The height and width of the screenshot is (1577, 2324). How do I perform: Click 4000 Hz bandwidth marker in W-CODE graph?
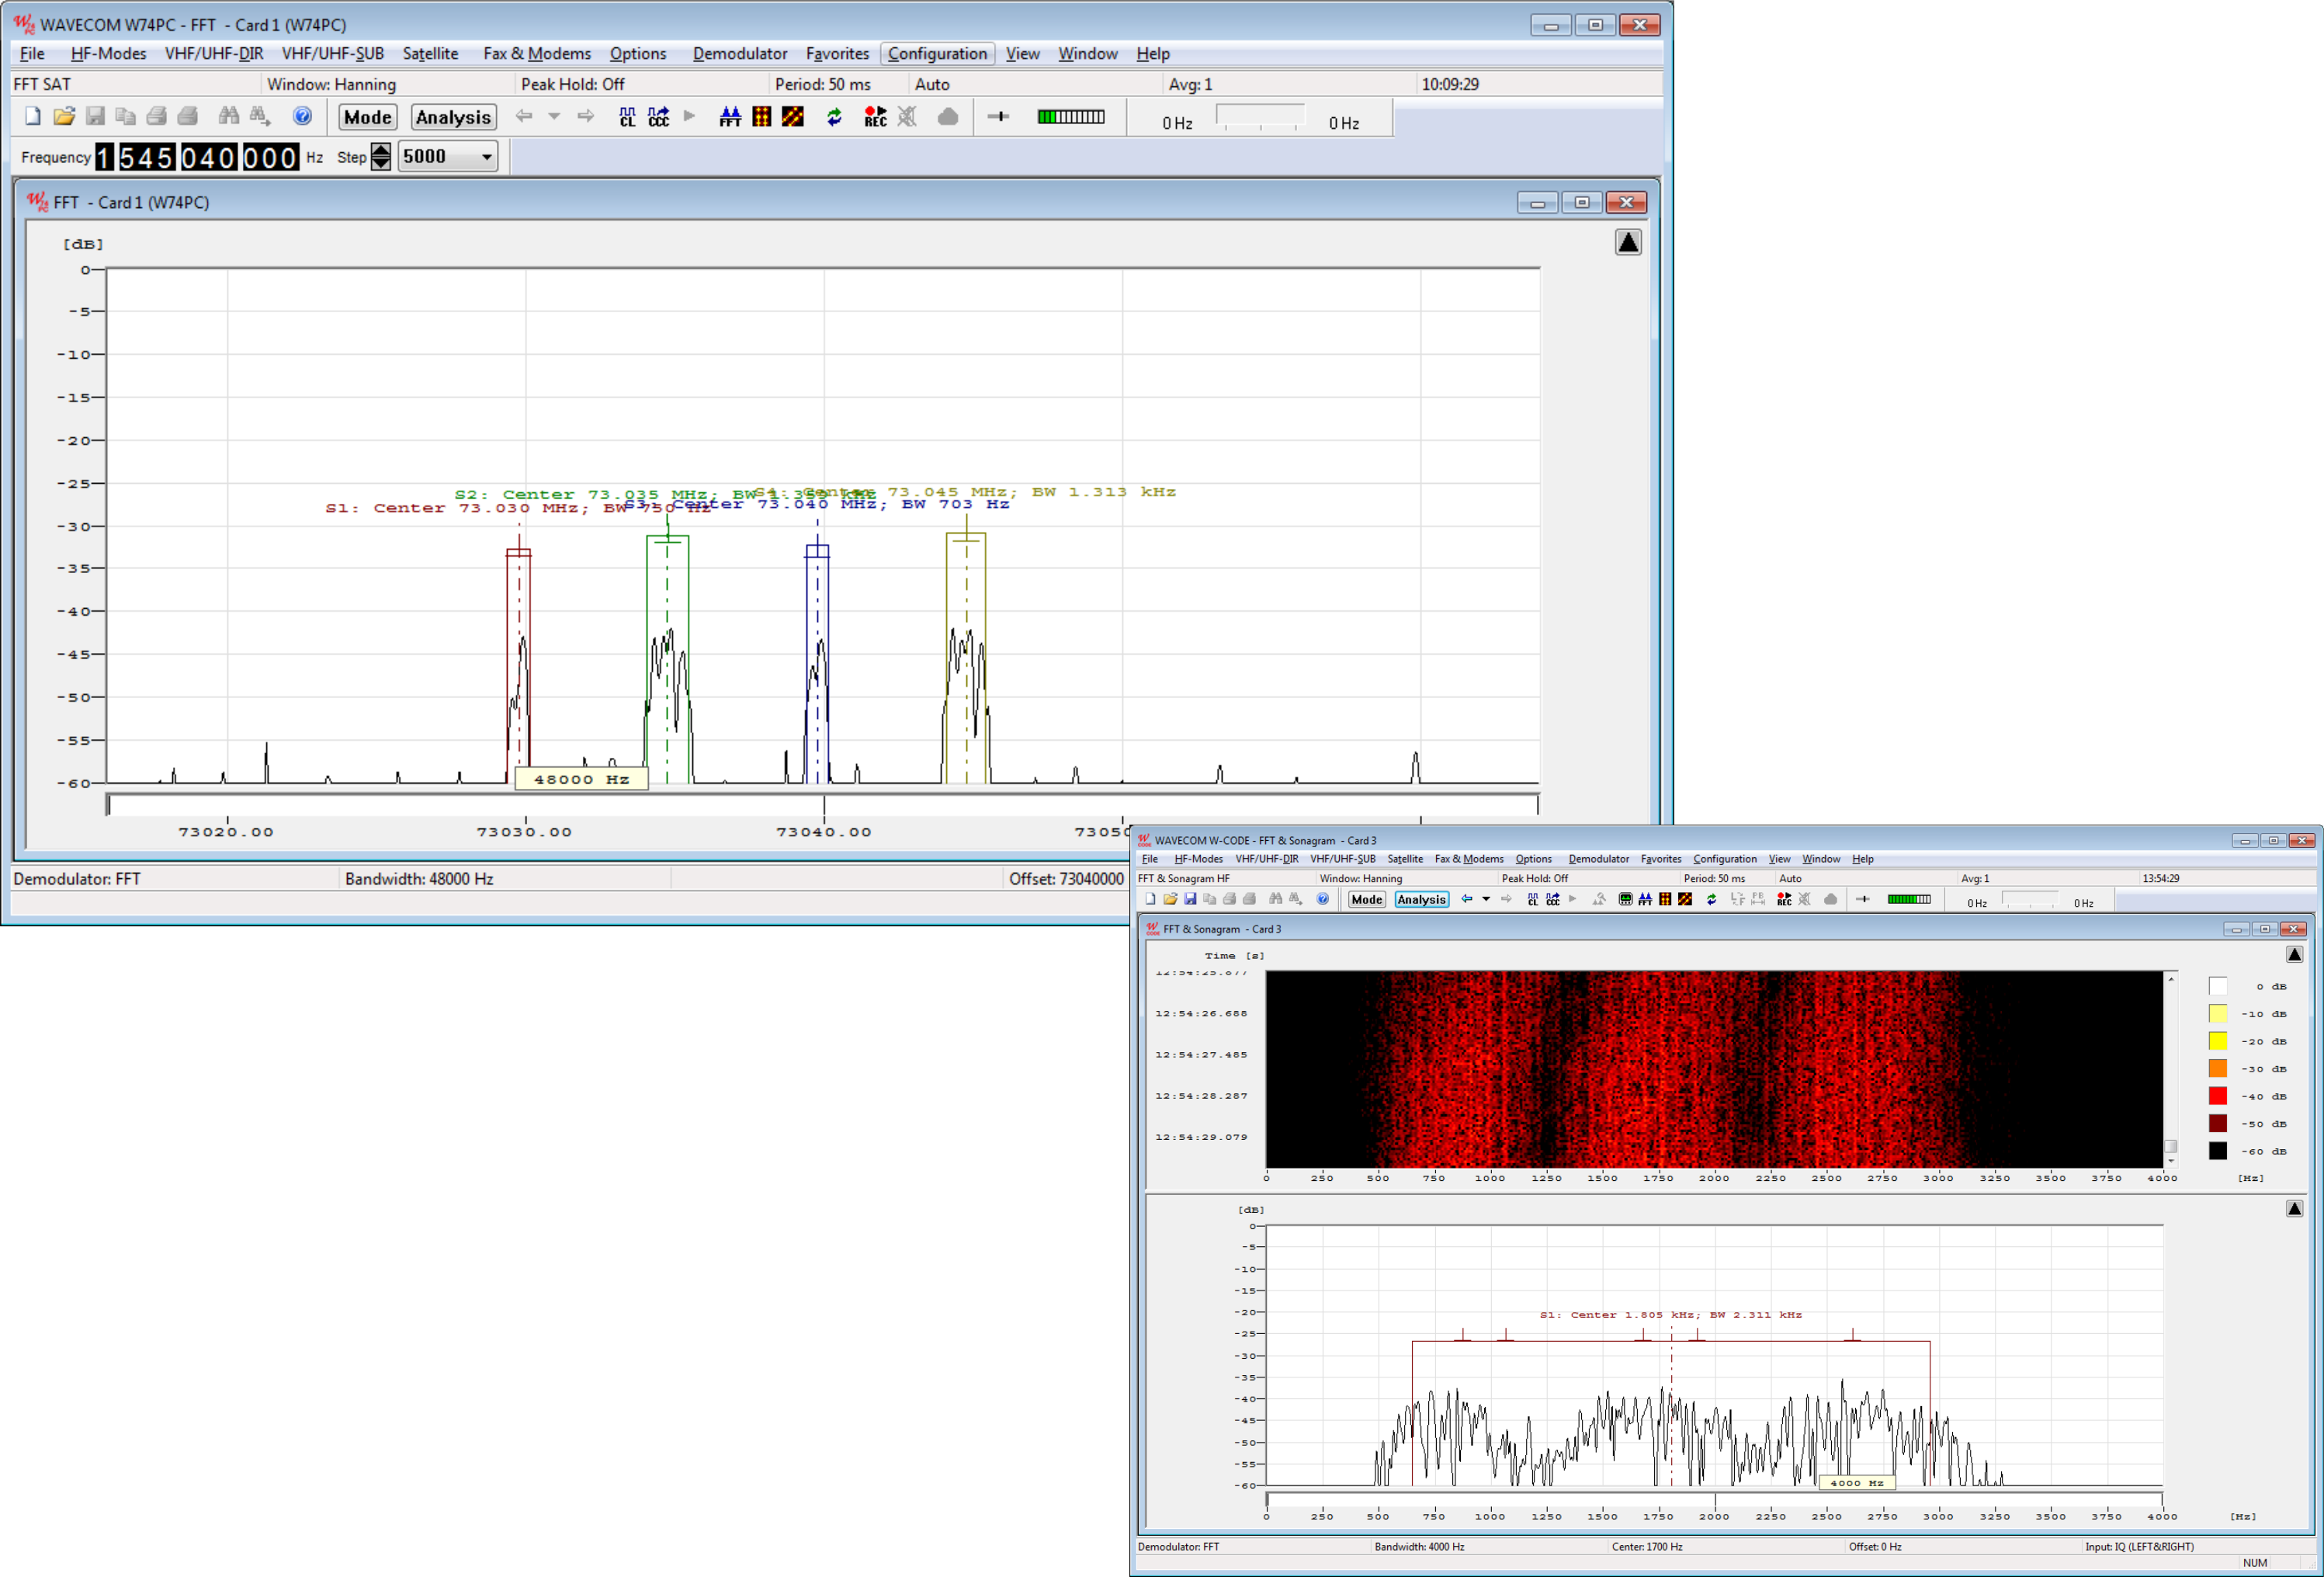[x=1857, y=1483]
